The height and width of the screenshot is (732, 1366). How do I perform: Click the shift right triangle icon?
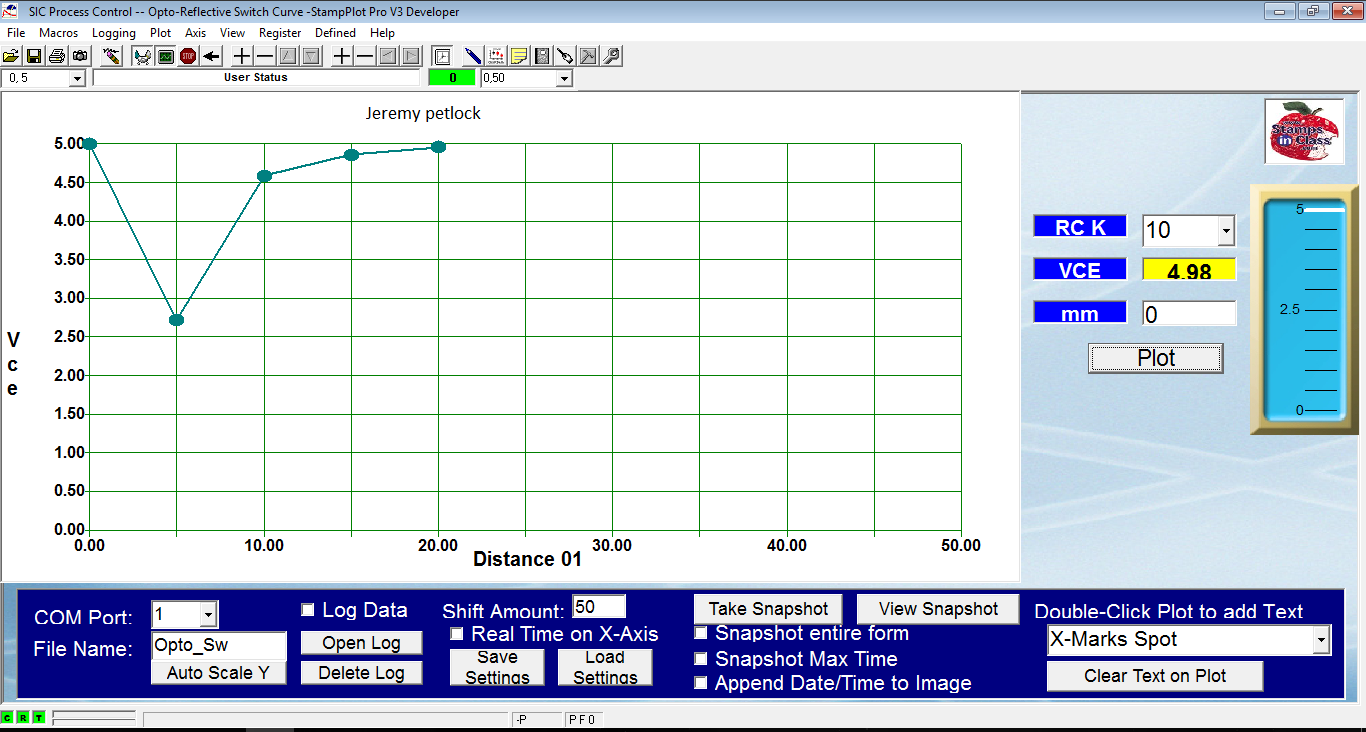[411, 56]
